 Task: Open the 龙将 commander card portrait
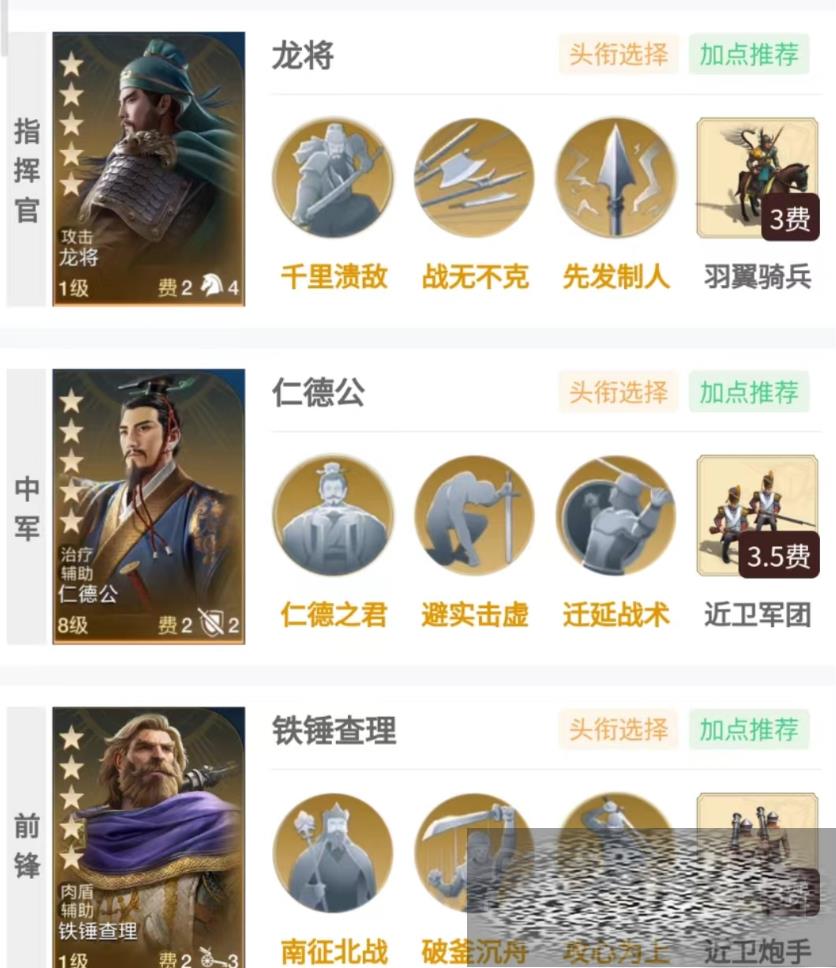[149, 169]
